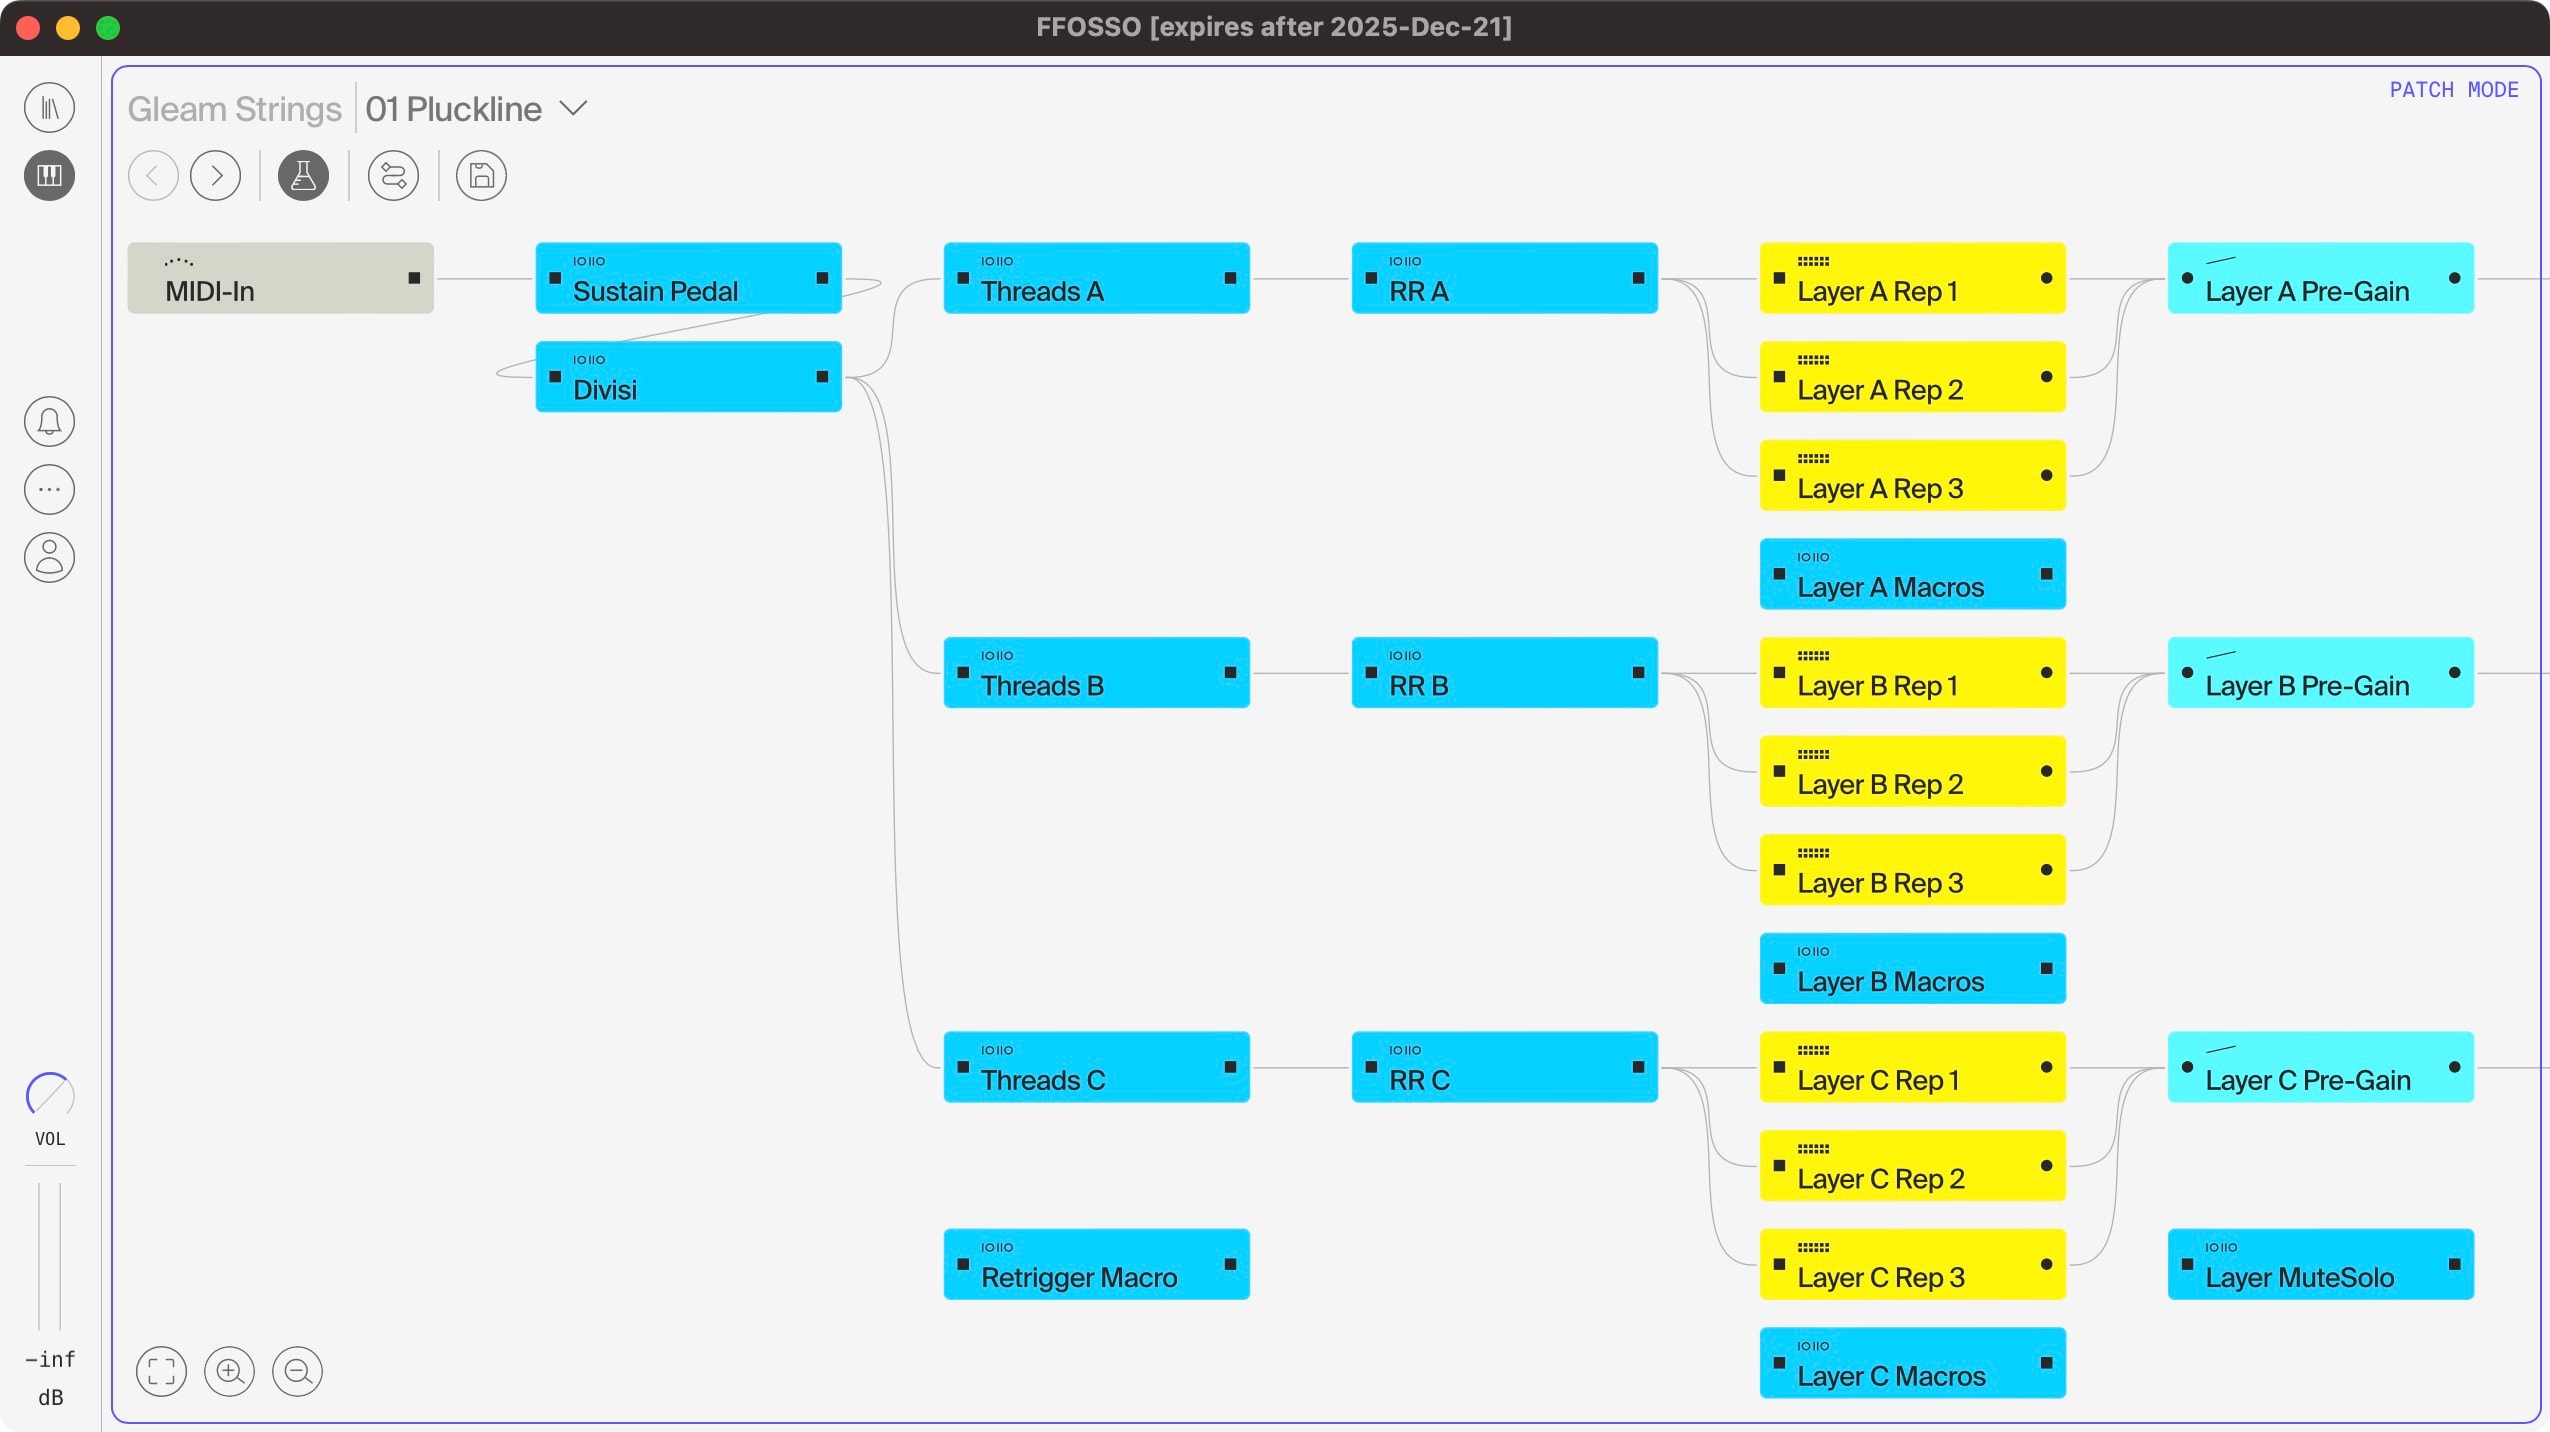Click the forward navigation arrow
2550x1432 pixels.
click(216, 175)
